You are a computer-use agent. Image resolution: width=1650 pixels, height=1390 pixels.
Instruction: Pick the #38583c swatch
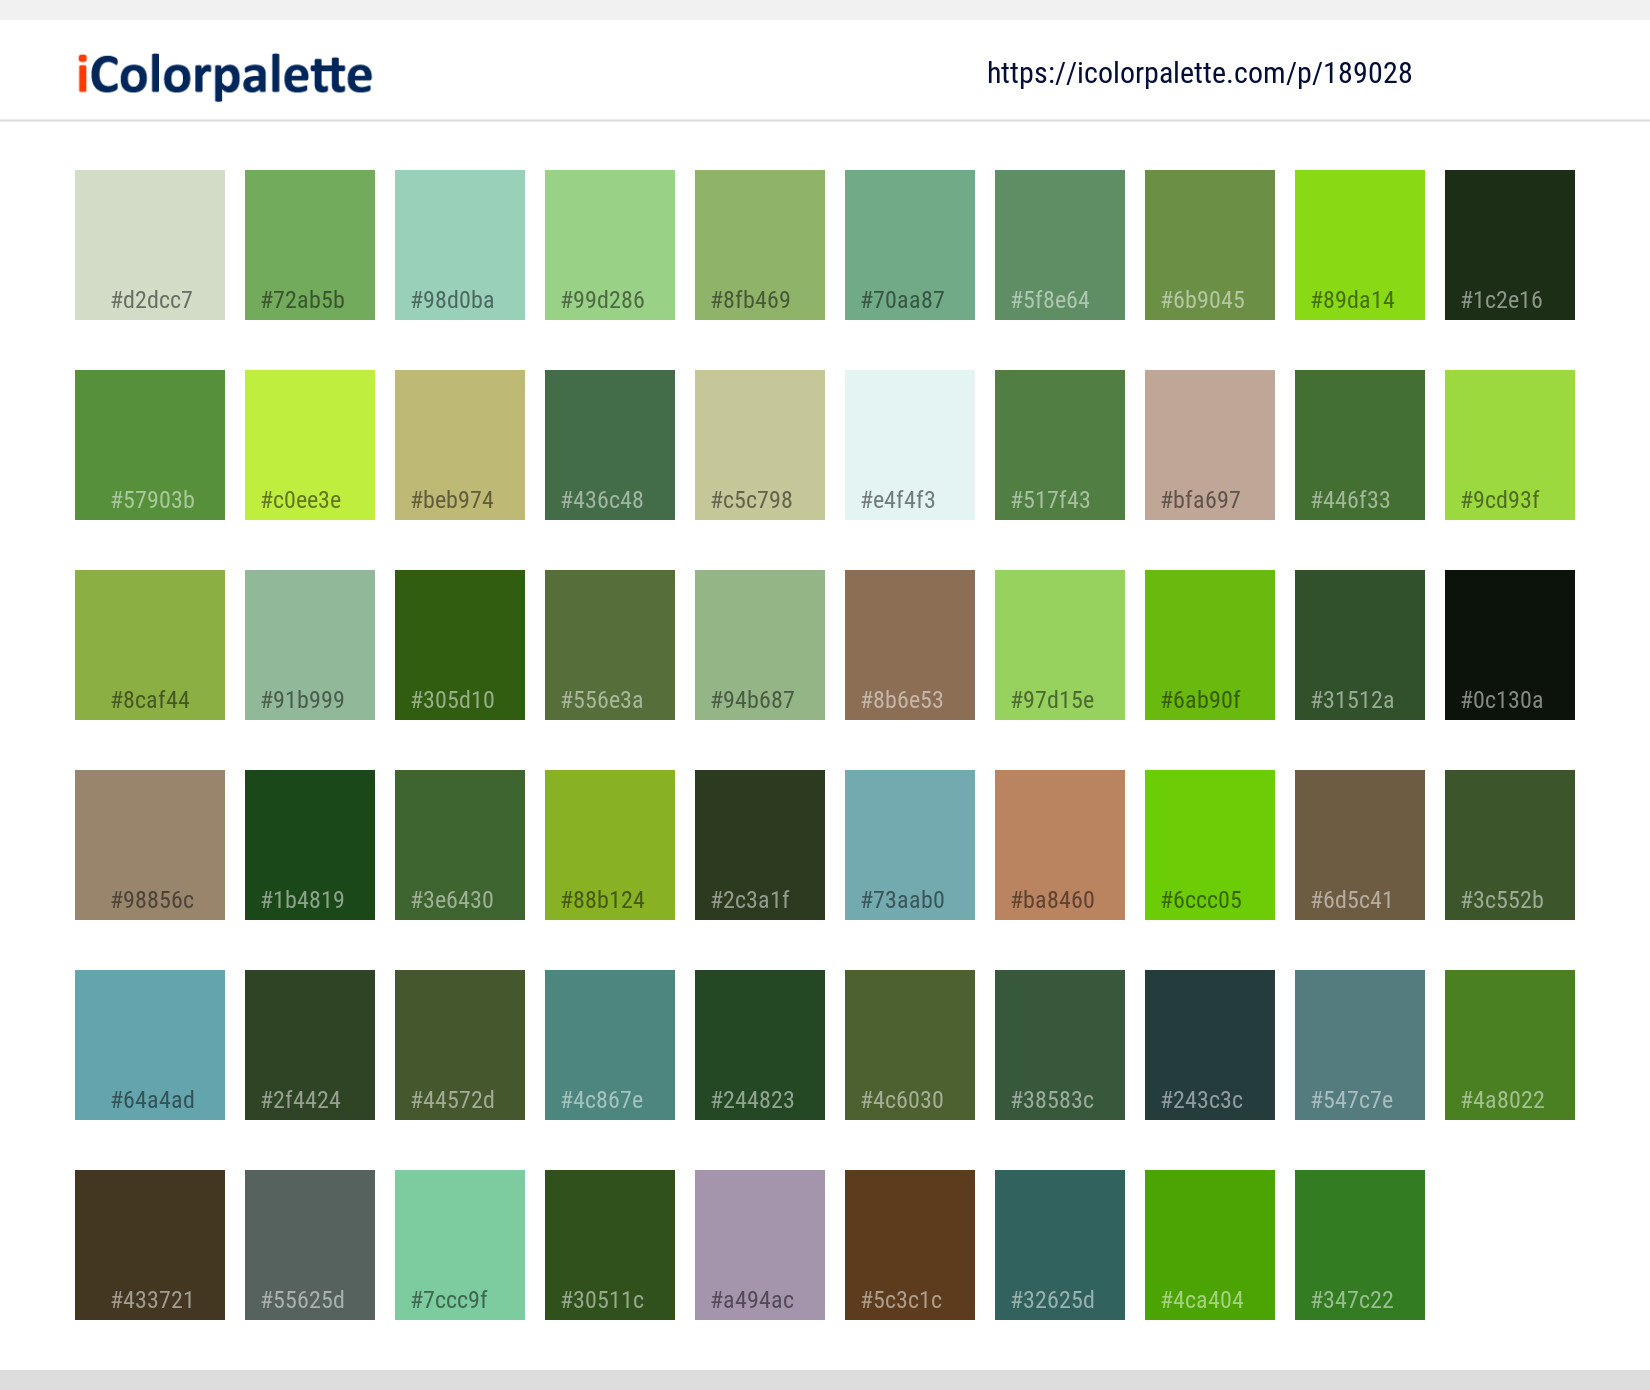pyautogui.click(x=1060, y=1045)
